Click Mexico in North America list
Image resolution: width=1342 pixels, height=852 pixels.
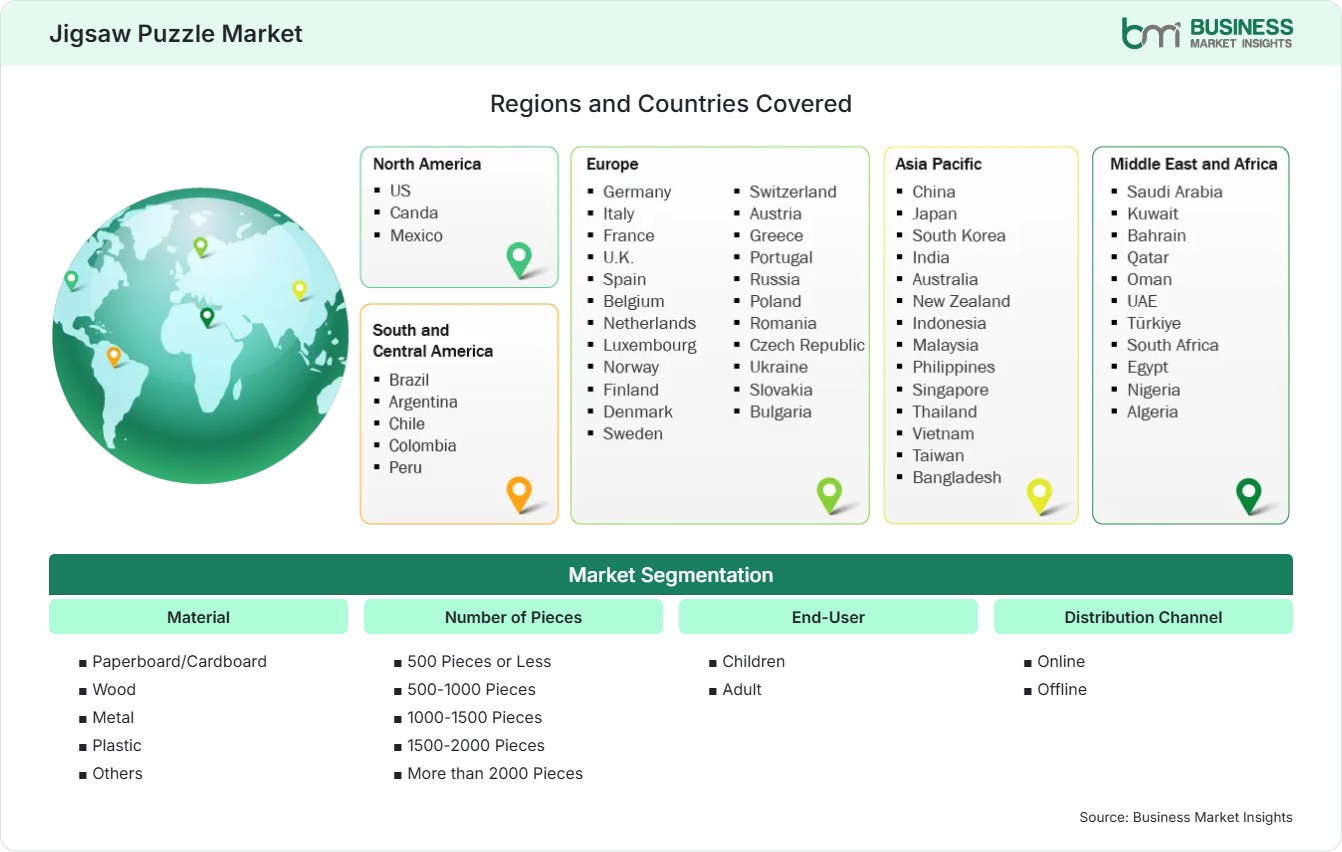416,235
